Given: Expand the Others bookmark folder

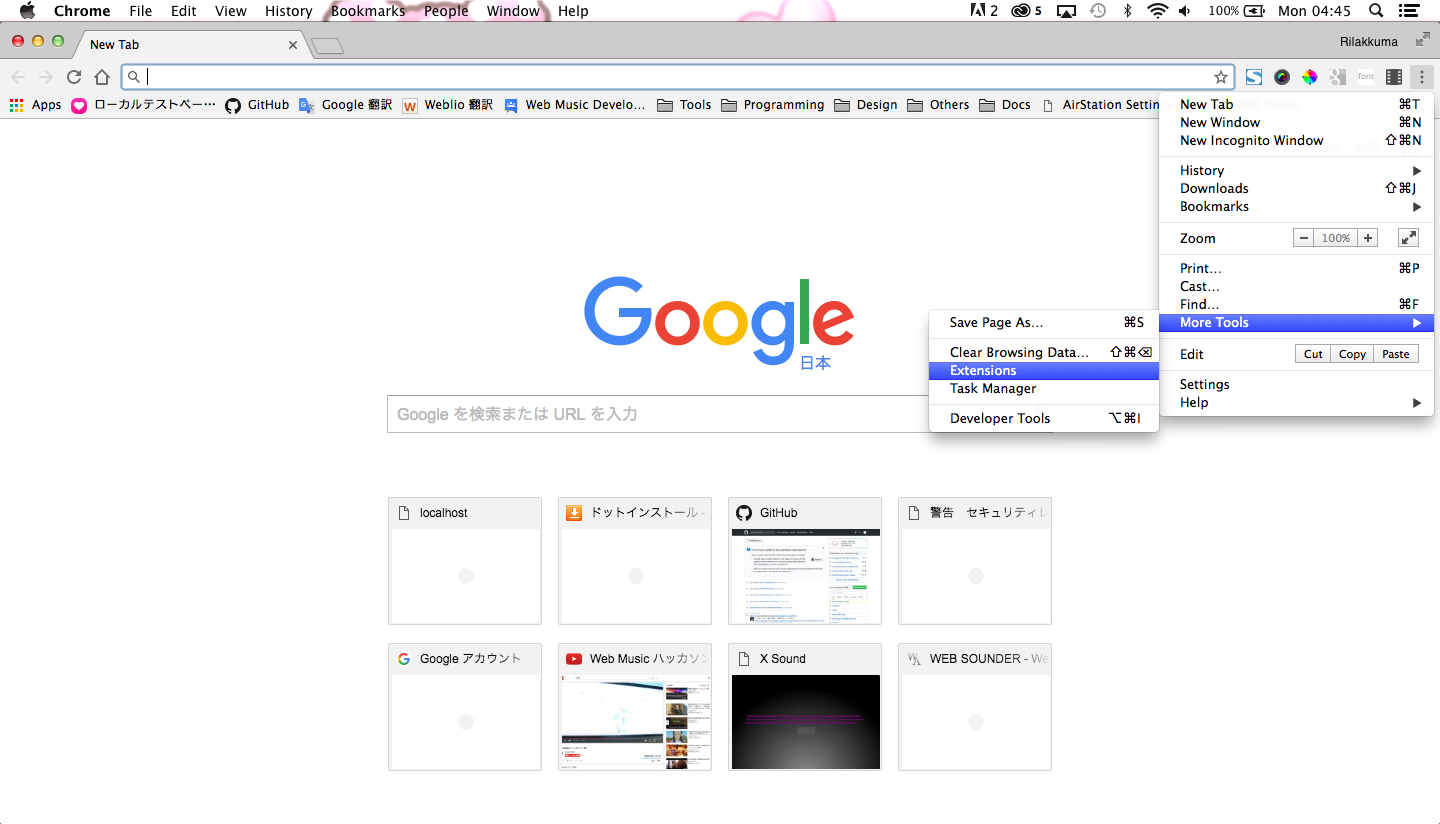Looking at the screenshot, I should pos(938,105).
